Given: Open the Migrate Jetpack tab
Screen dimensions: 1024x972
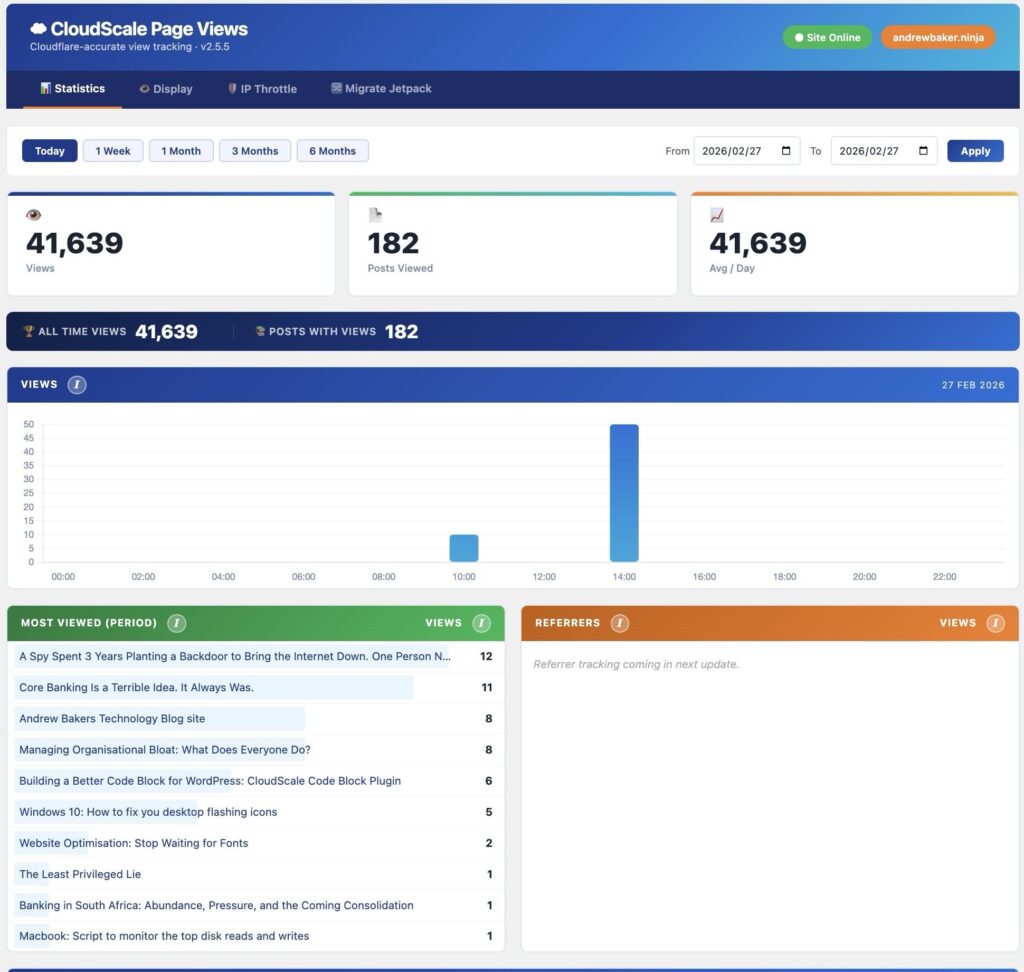Looking at the screenshot, I should [x=380, y=88].
